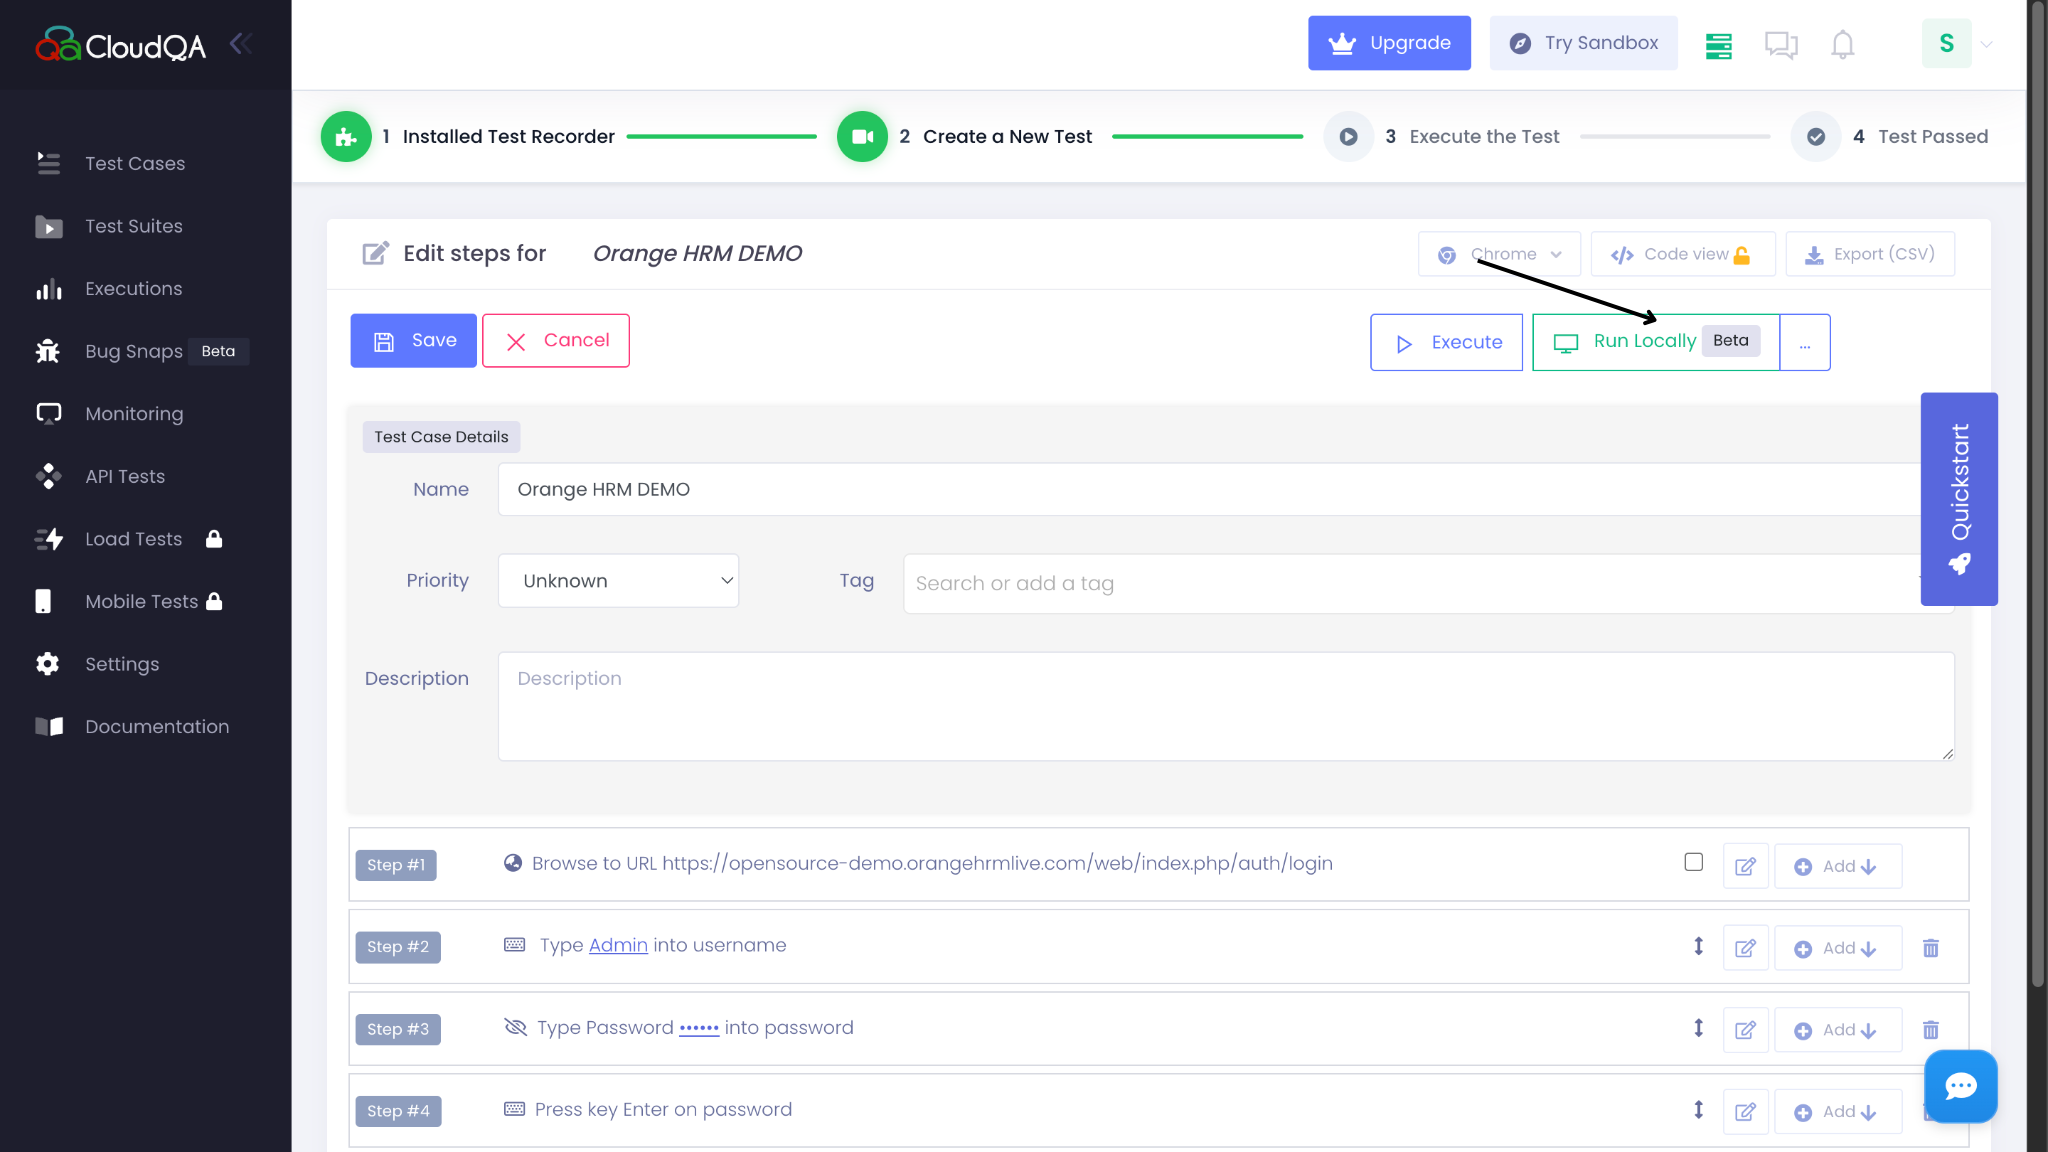Open the chat messages icon in header
Image resolution: width=2048 pixels, height=1152 pixels.
[1780, 44]
